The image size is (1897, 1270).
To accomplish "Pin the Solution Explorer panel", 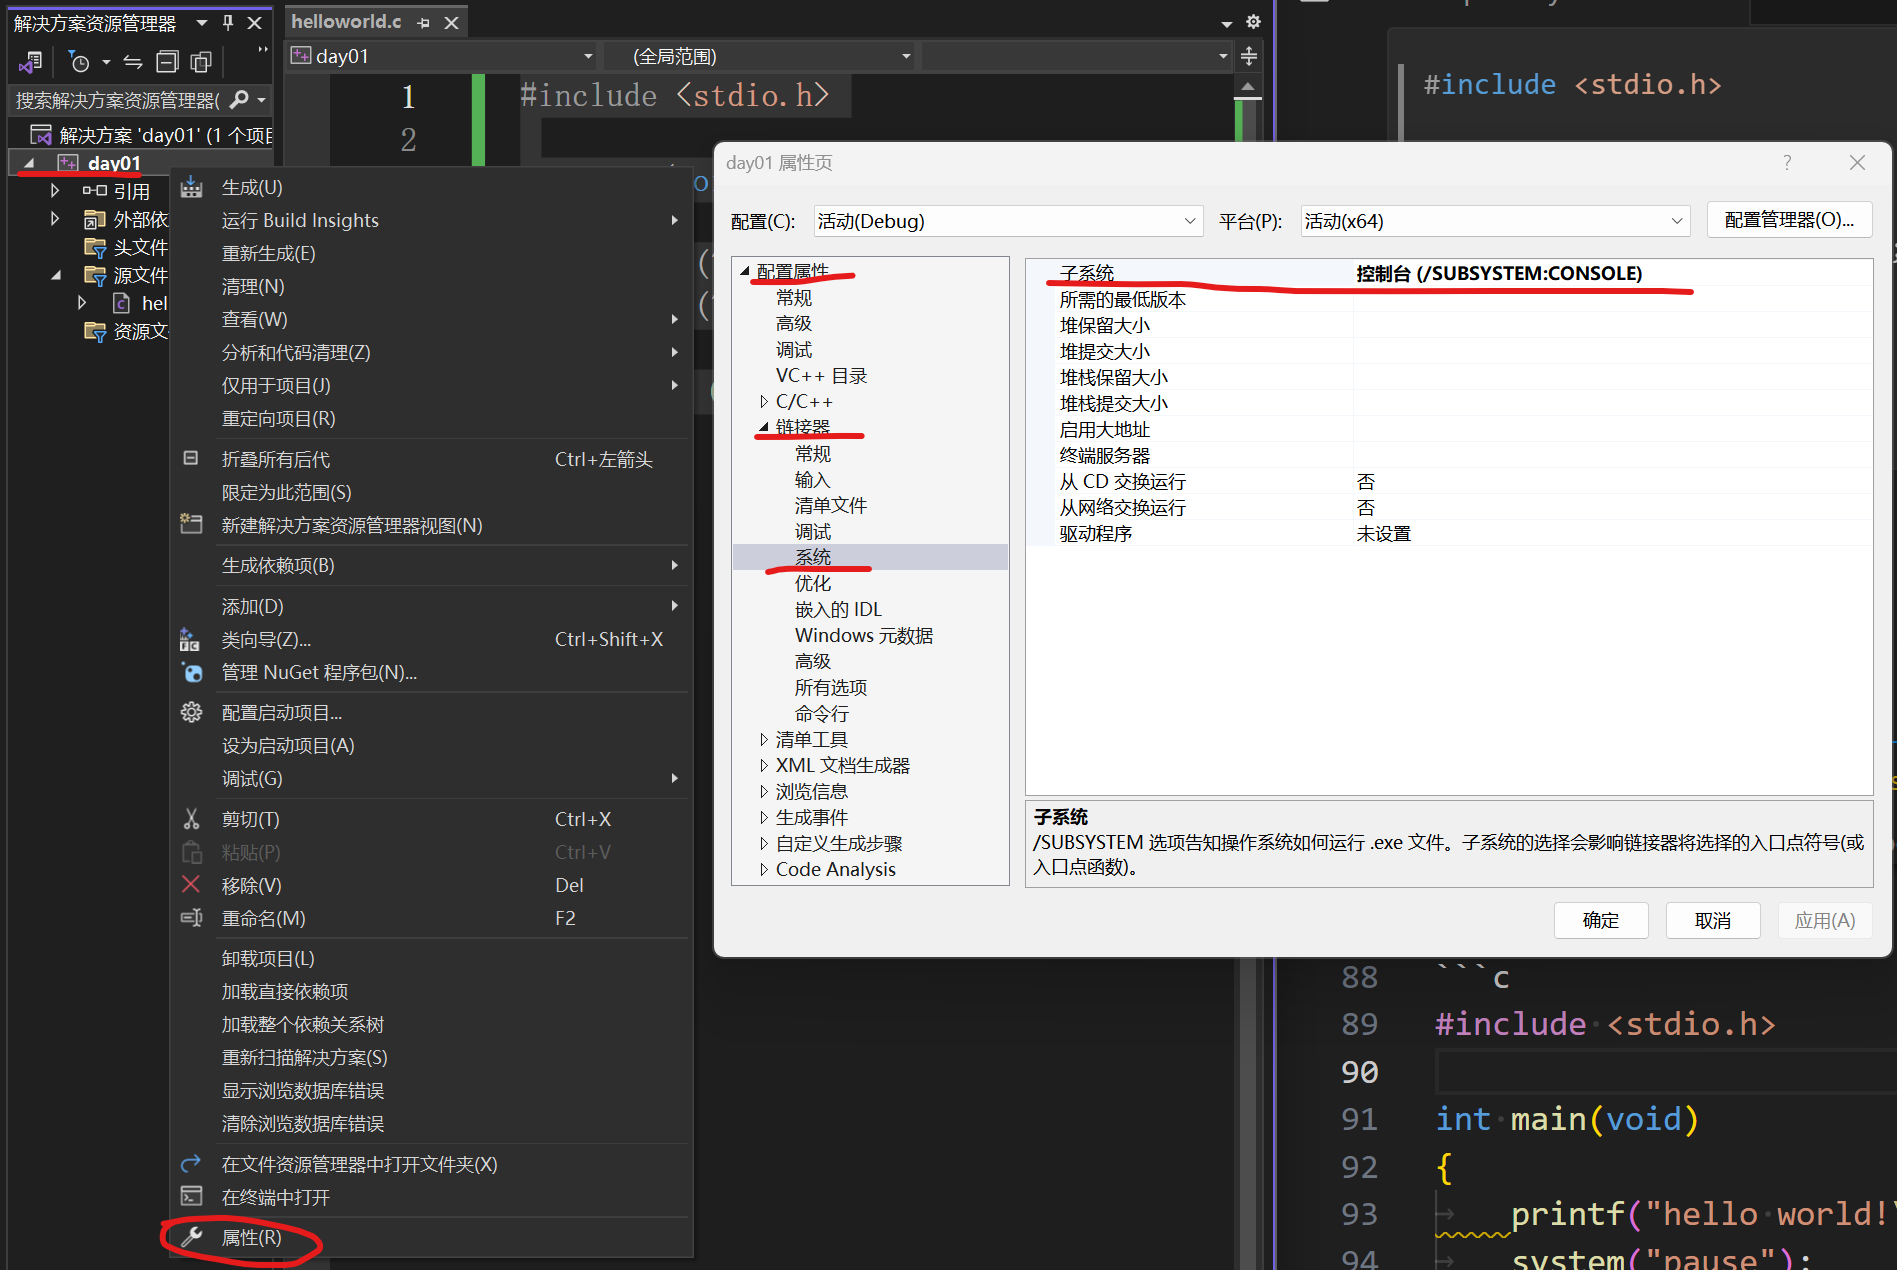I will tap(228, 22).
